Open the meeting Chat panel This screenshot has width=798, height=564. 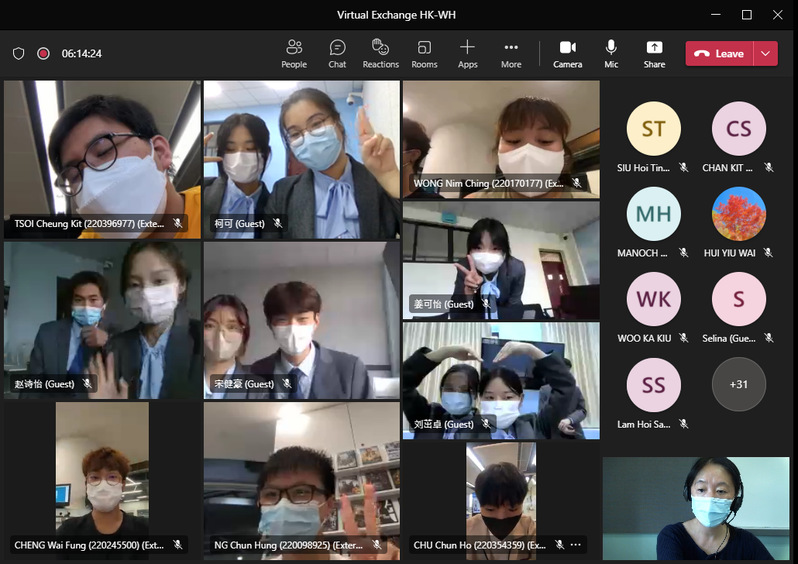pos(337,53)
